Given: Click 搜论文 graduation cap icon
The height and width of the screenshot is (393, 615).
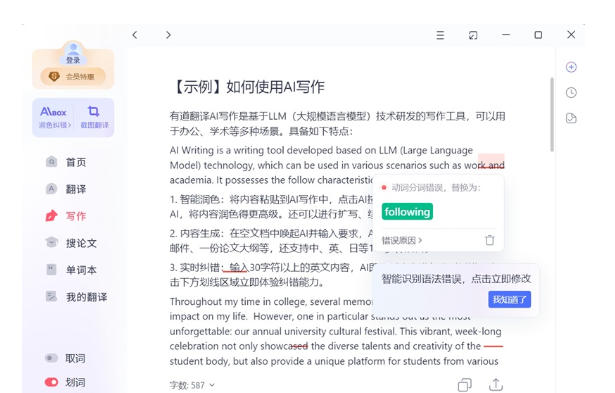Looking at the screenshot, I should coord(51,242).
